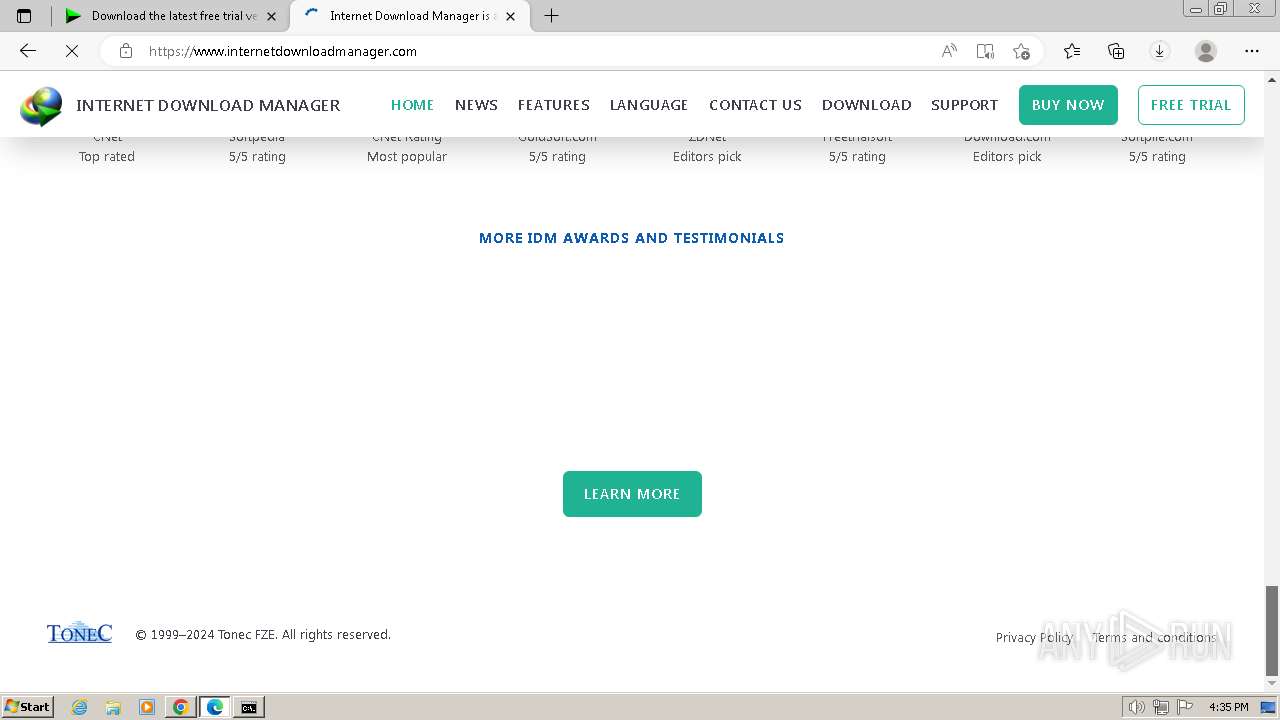The image size is (1280, 720).
Task: Click the browser back arrow
Action: (x=28, y=51)
